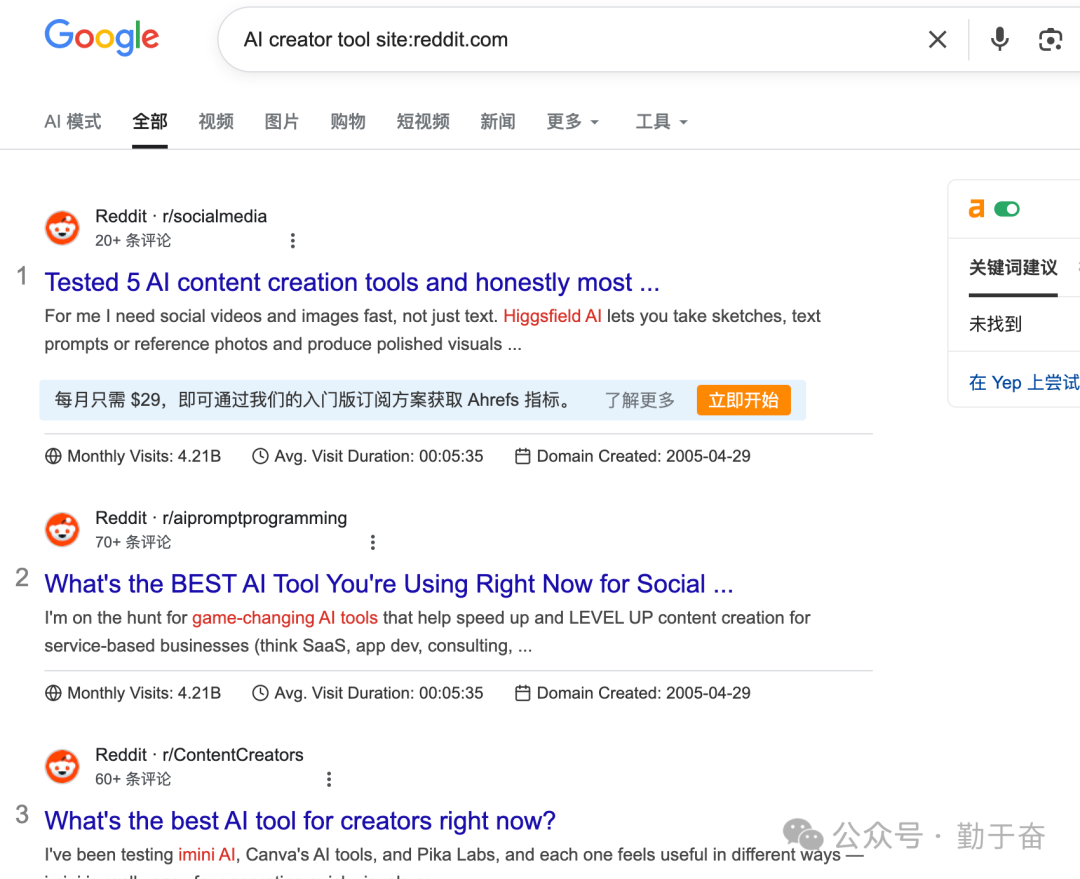Click 'Monthly Visits: 4.21B' under second result
The height and width of the screenshot is (879, 1080).
pos(144,693)
